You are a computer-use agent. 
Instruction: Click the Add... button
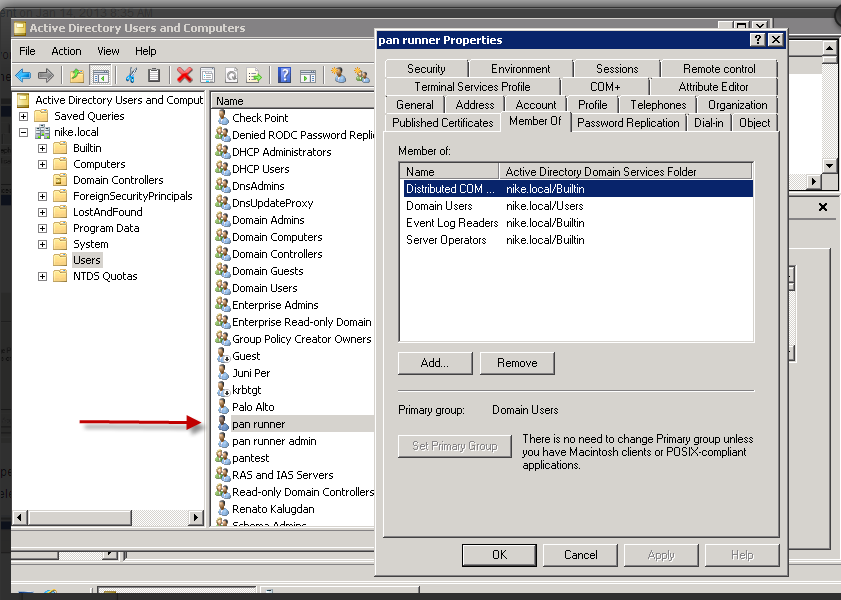point(435,363)
